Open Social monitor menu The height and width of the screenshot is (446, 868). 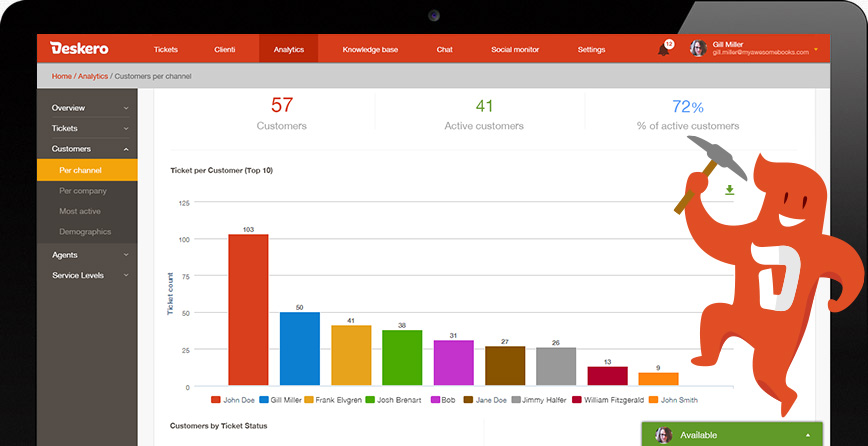[515, 49]
